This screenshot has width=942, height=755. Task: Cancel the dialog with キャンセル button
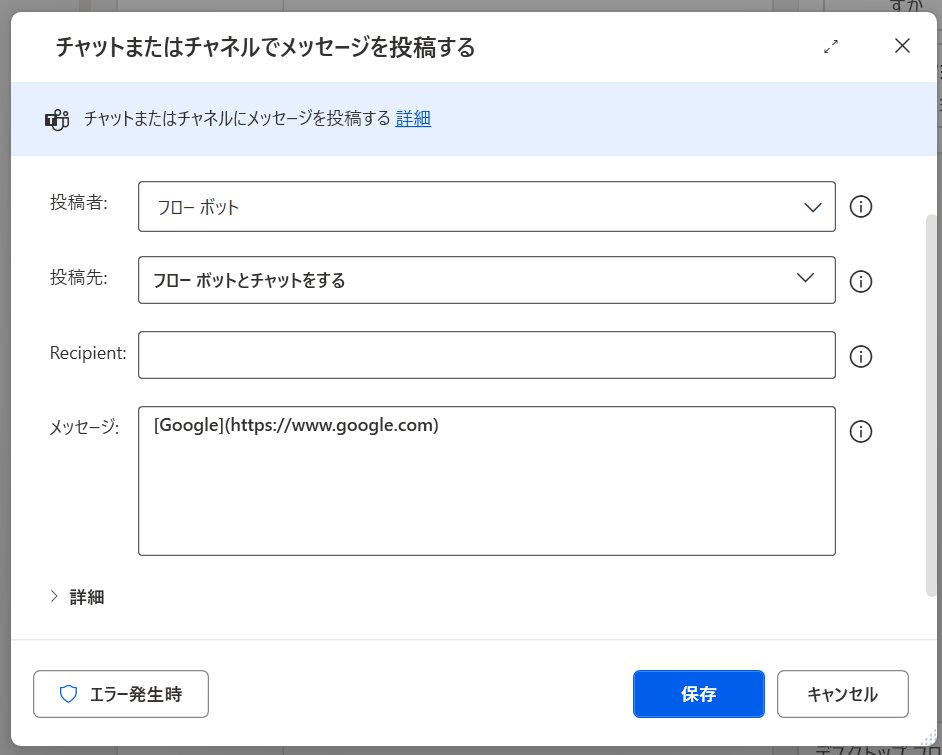(842, 694)
